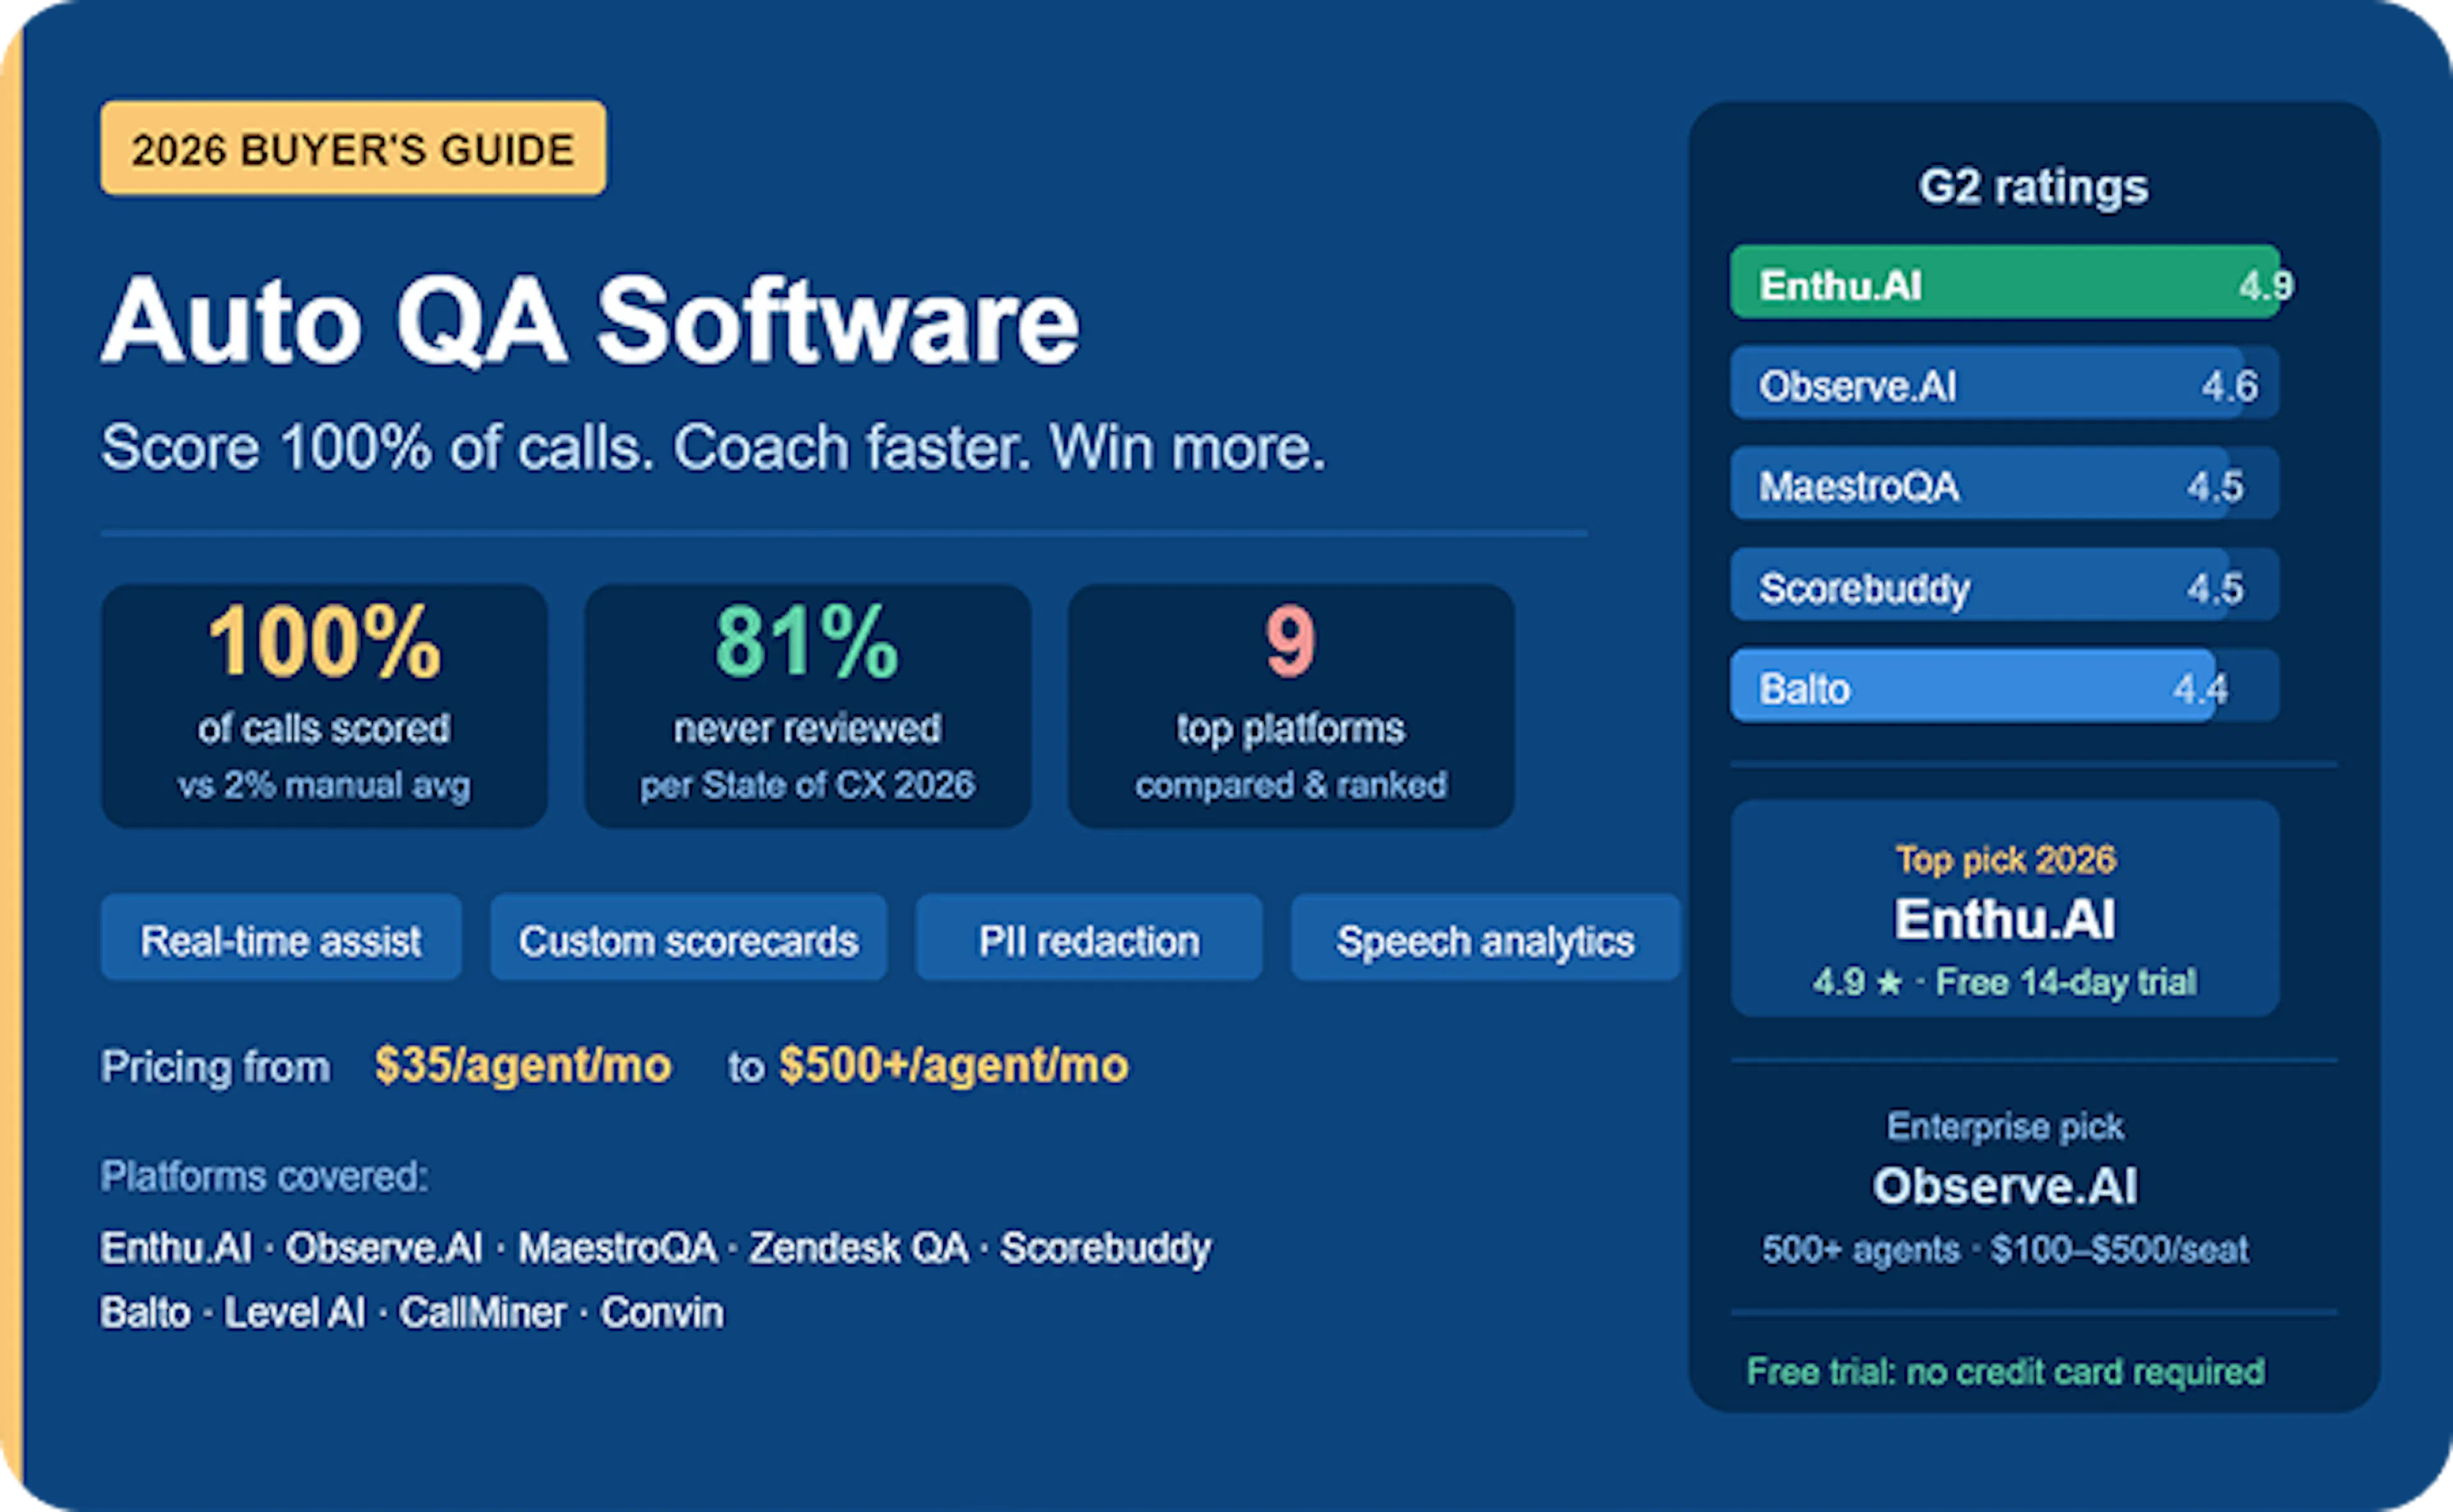Click the $500+/agent/mo price
Viewport: 2453px width, 1512px height.
[954, 1065]
